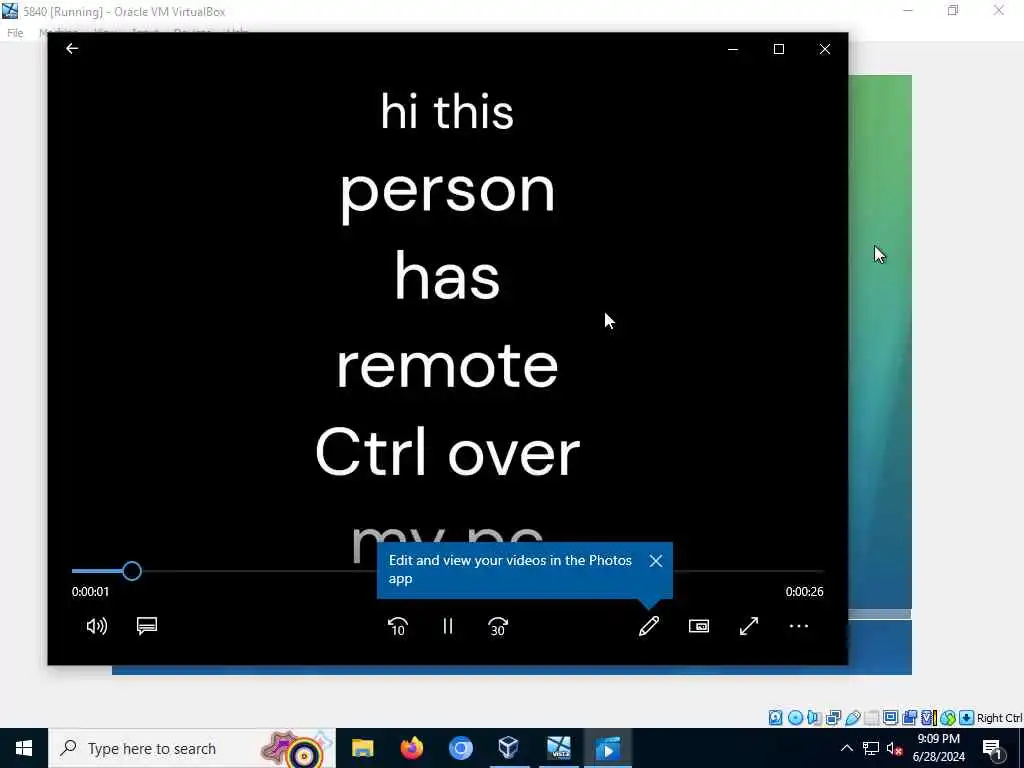Minimize the video player window

(x=733, y=49)
